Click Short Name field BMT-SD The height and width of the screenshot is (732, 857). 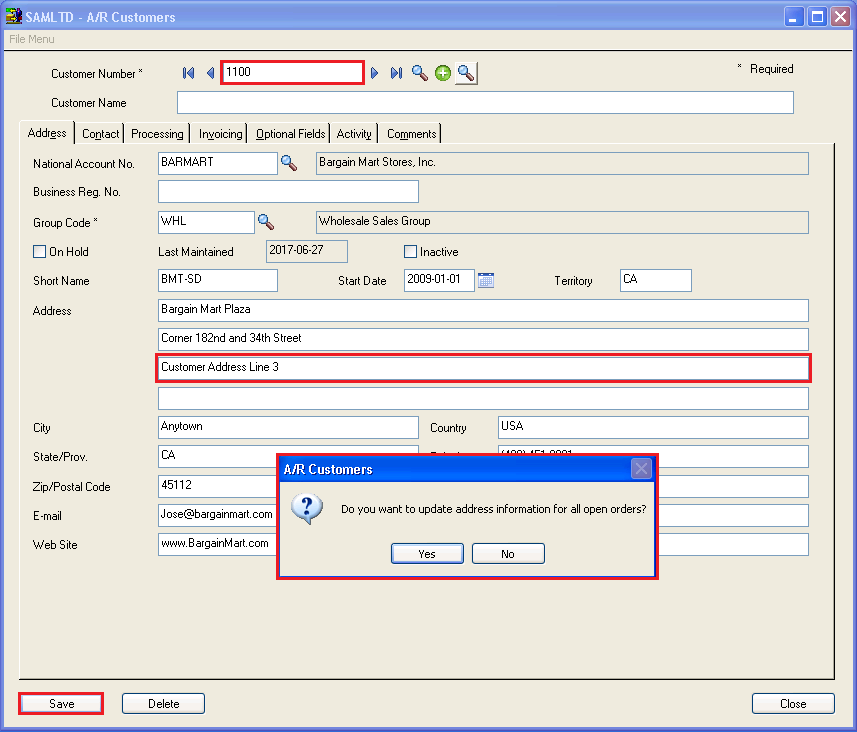pos(218,280)
